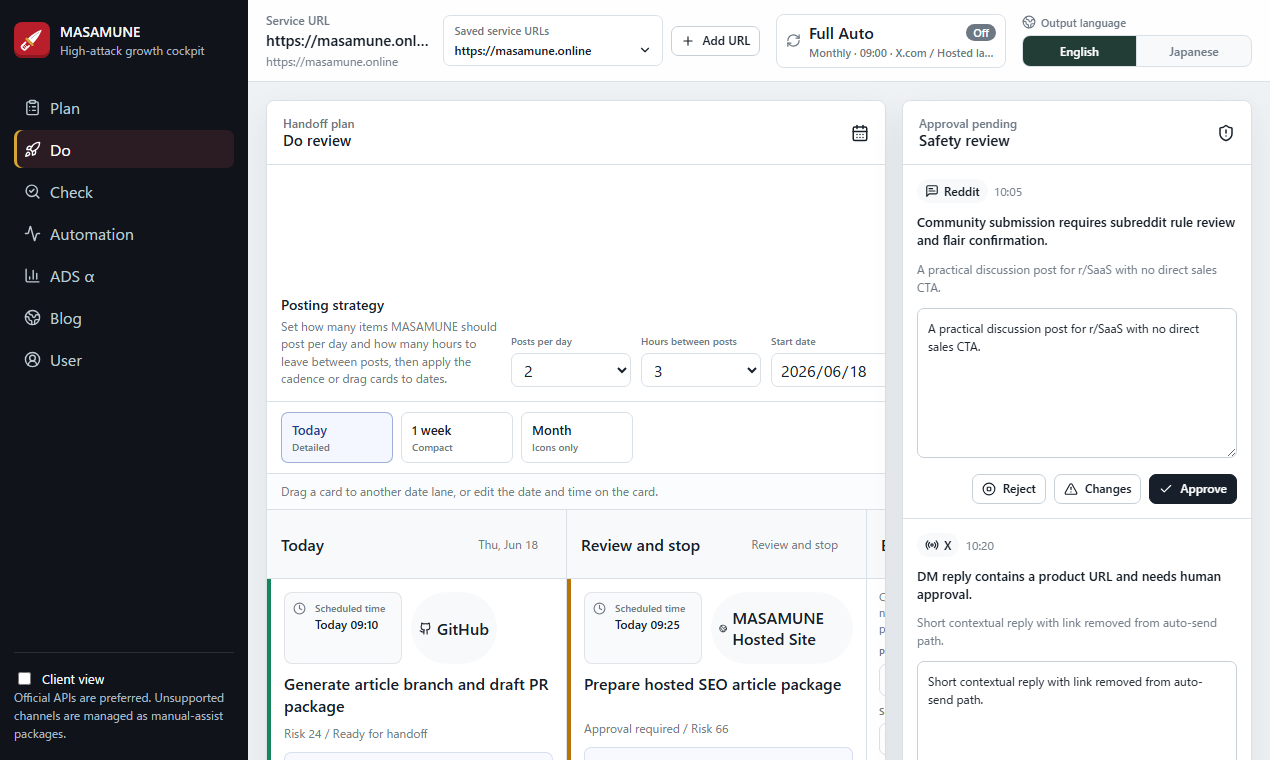Click the Output language globe icon
The height and width of the screenshot is (760, 1270).
point(1030,23)
